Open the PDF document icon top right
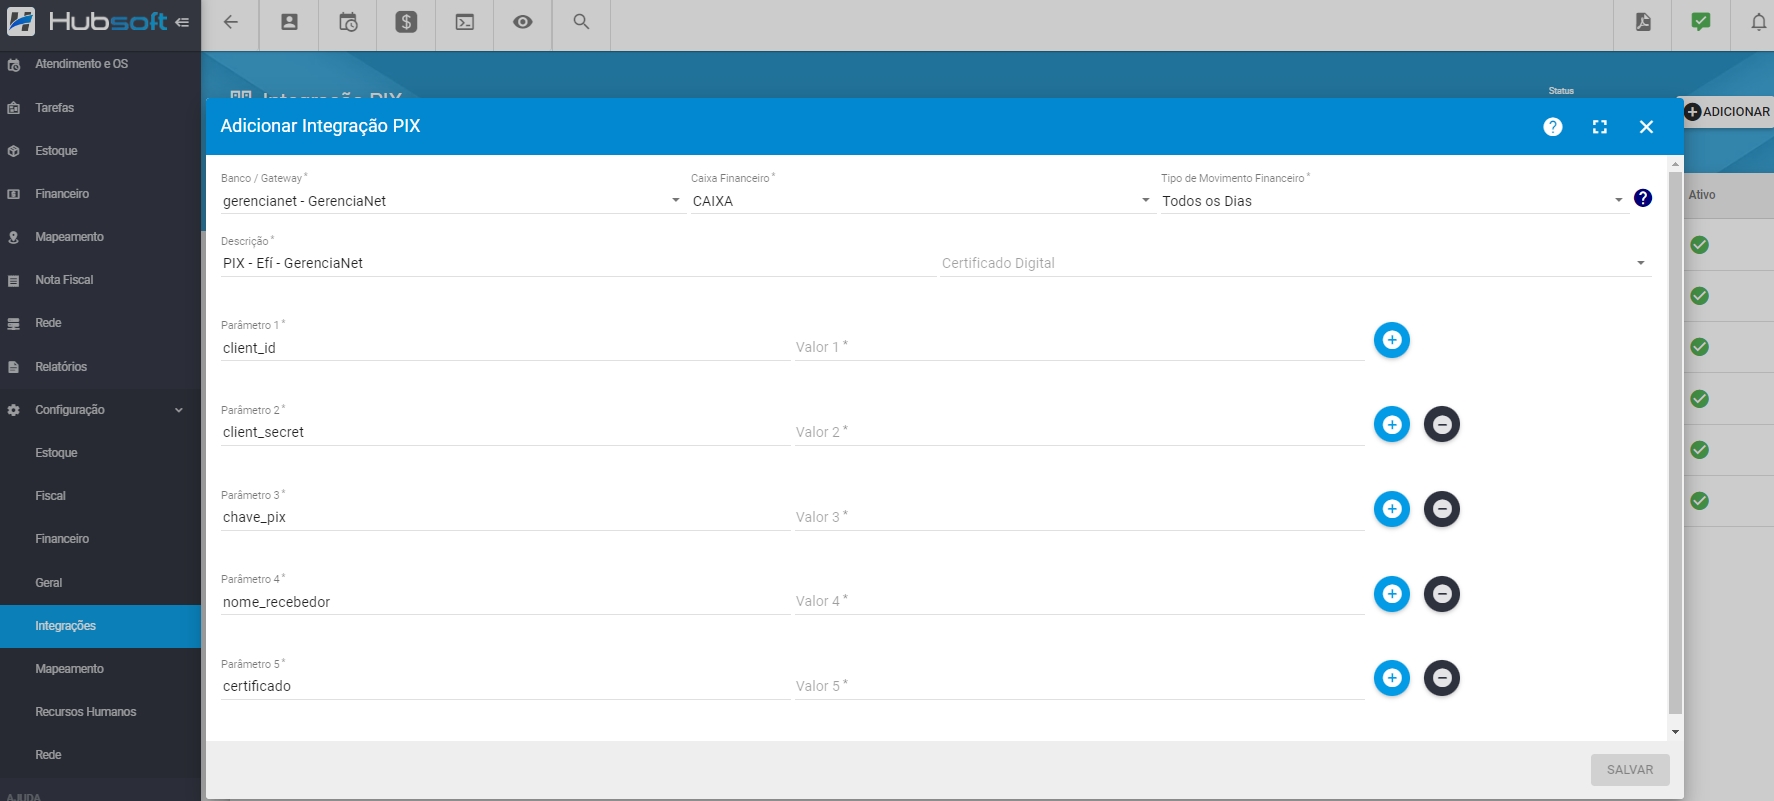The height and width of the screenshot is (801, 1774). 1643,22
